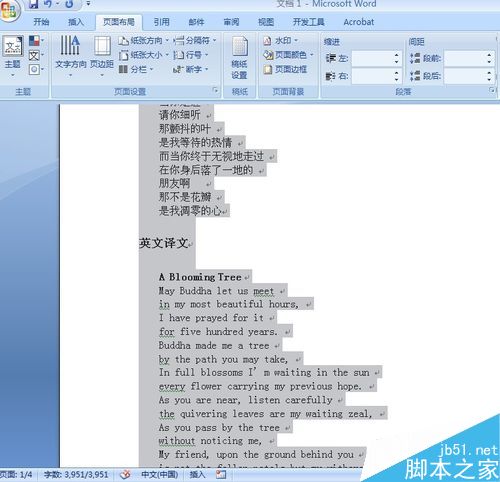500x482 pixels.
Task: Click line 那颤抖的叶
Action: [185, 129]
